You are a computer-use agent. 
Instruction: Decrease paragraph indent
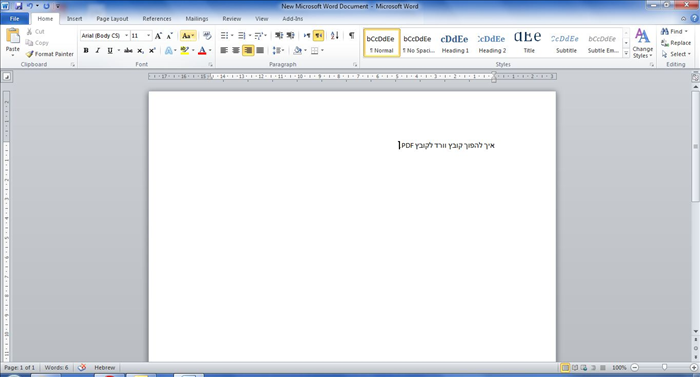coord(279,35)
